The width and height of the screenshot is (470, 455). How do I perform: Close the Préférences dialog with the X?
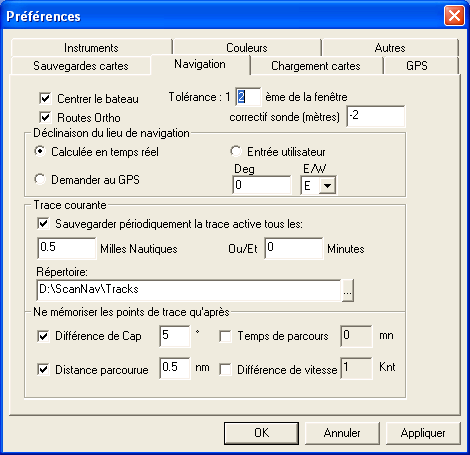pos(454,16)
